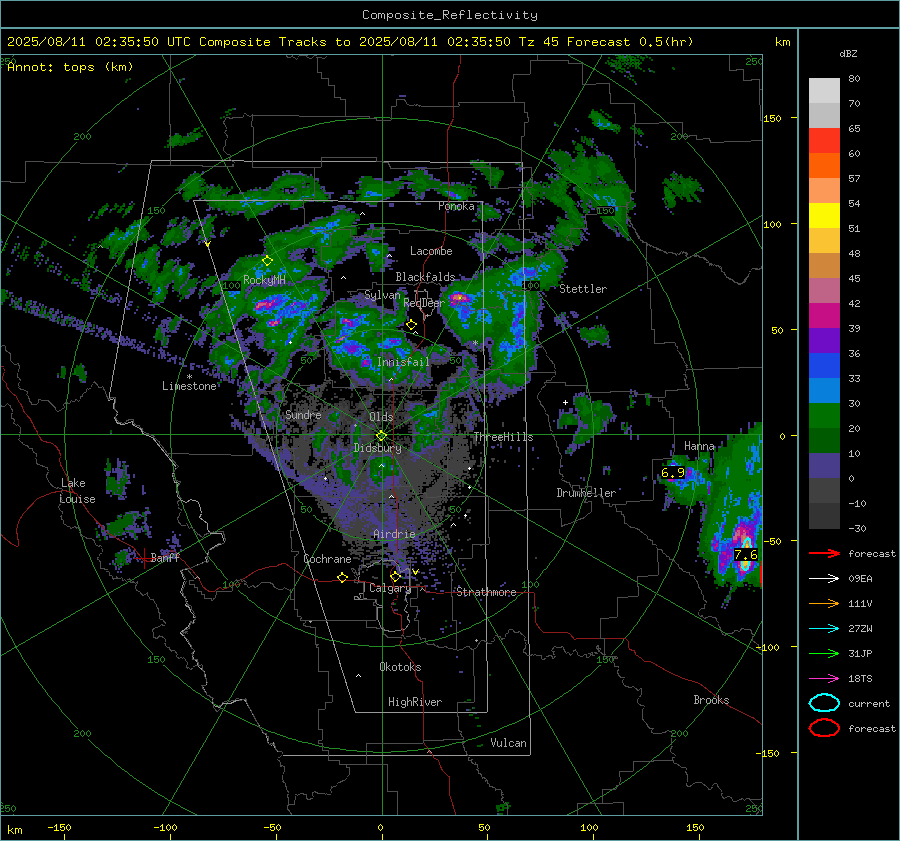Click the Strathmore city label
Image resolution: width=900 pixels, height=841 pixels.
(x=486, y=592)
